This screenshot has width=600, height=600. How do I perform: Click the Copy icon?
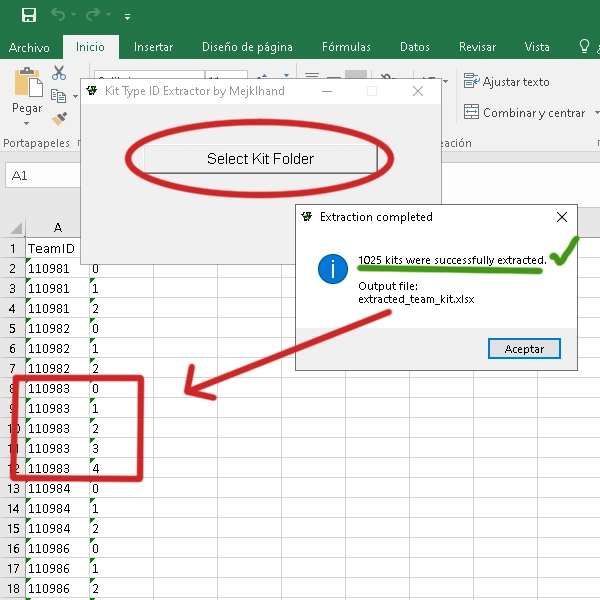point(59,96)
